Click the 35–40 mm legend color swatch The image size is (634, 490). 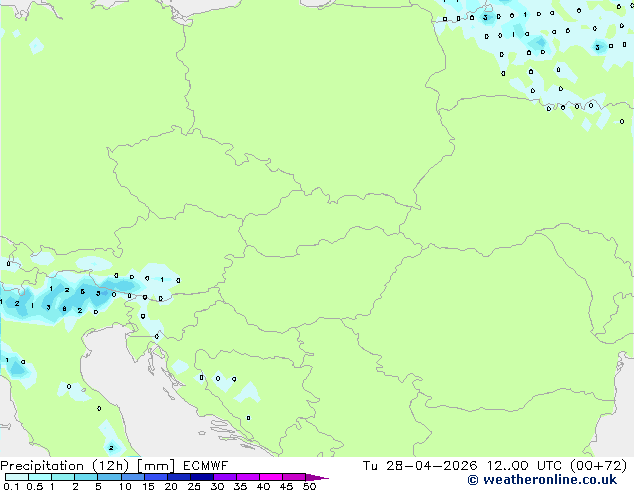coord(247,477)
